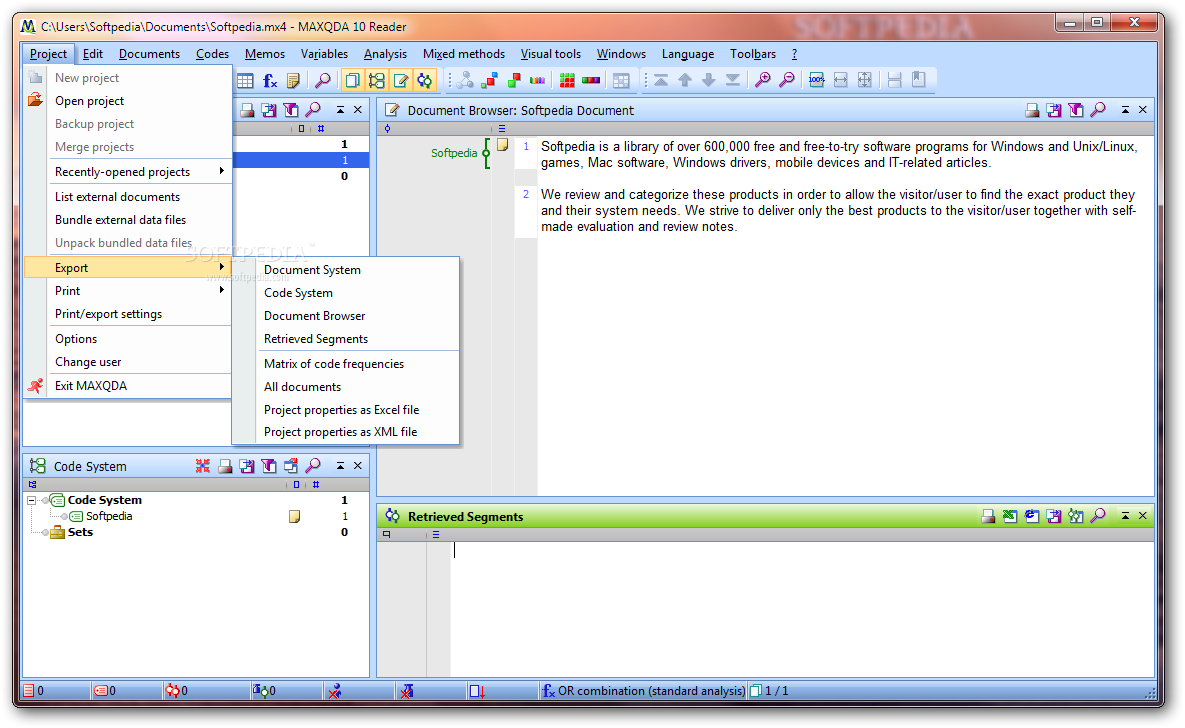Image resolution: width=1185 pixels, height=728 pixels.
Task: Undock the Document Browser panel using the arrow button
Action: pos(1125,110)
